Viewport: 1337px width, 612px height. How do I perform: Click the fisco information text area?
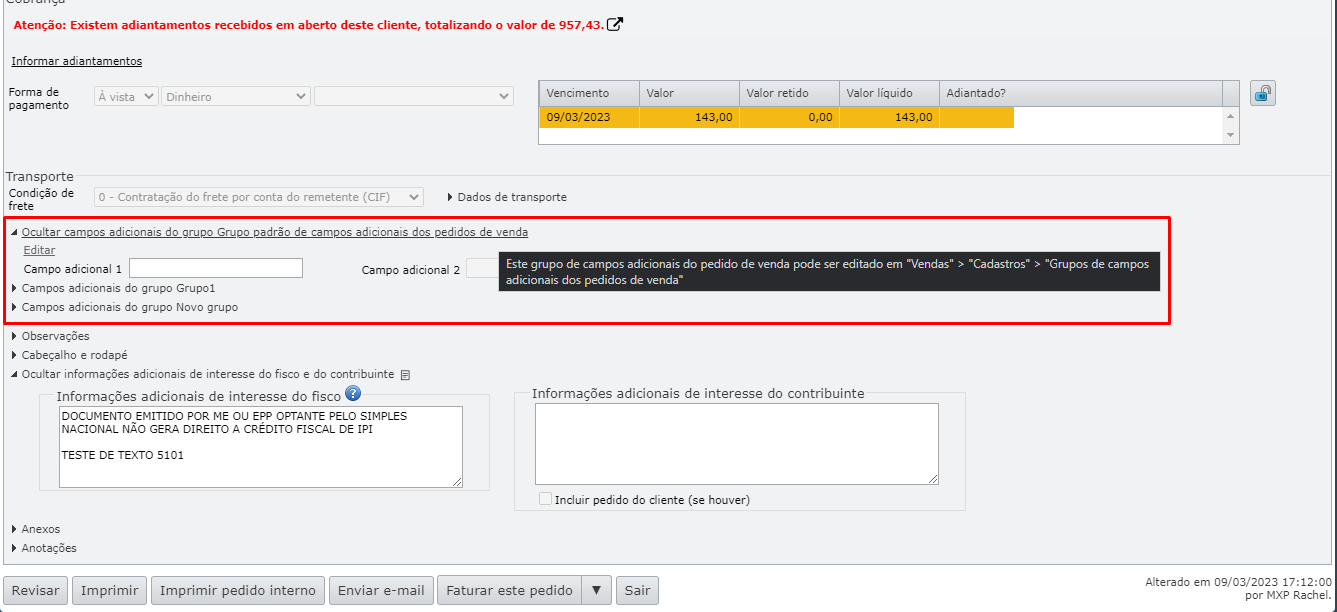click(261, 446)
